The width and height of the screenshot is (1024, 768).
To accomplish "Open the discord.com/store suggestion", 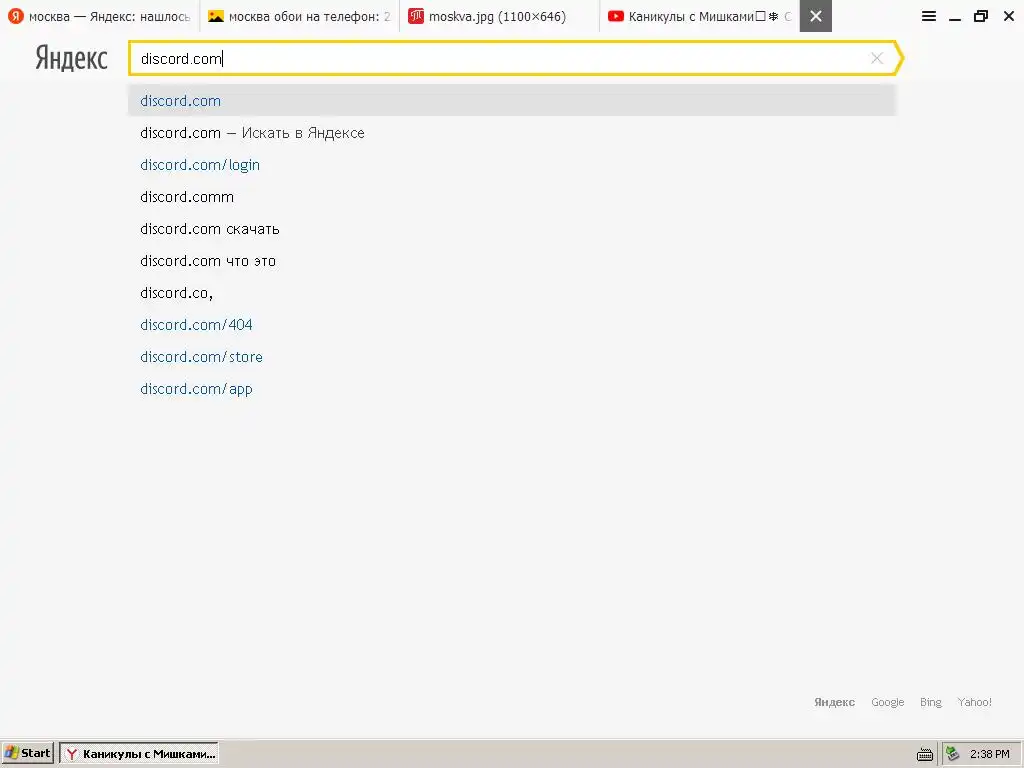I will click(x=512, y=357).
